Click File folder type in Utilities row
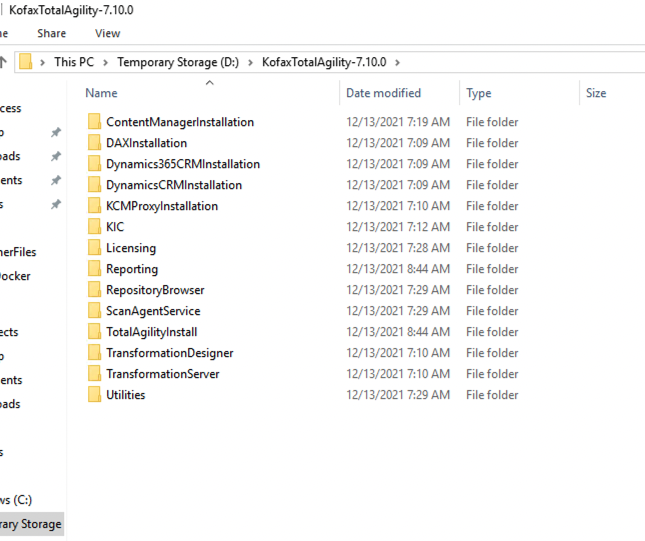This screenshot has width=645, height=541. click(492, 395)
